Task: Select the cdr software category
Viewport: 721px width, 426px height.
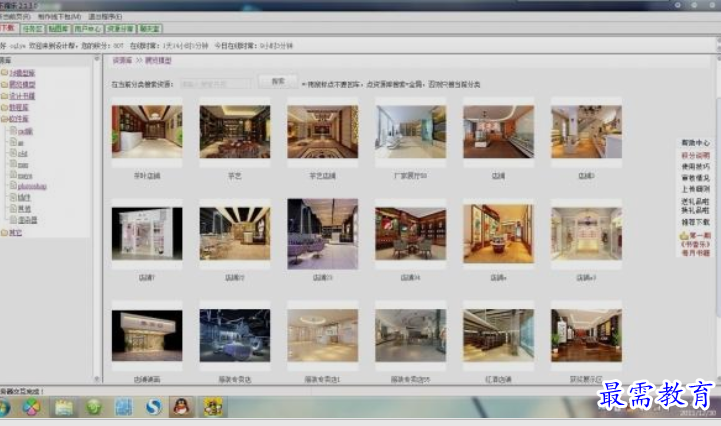Action: tap(22, 154)
